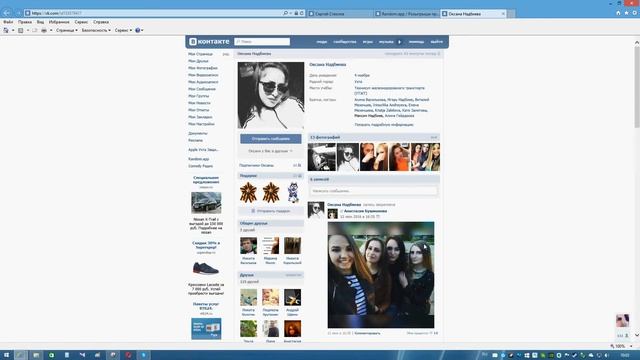
Task: Open the Безопасность dropdown in command bar
Action: coord(96,30)
